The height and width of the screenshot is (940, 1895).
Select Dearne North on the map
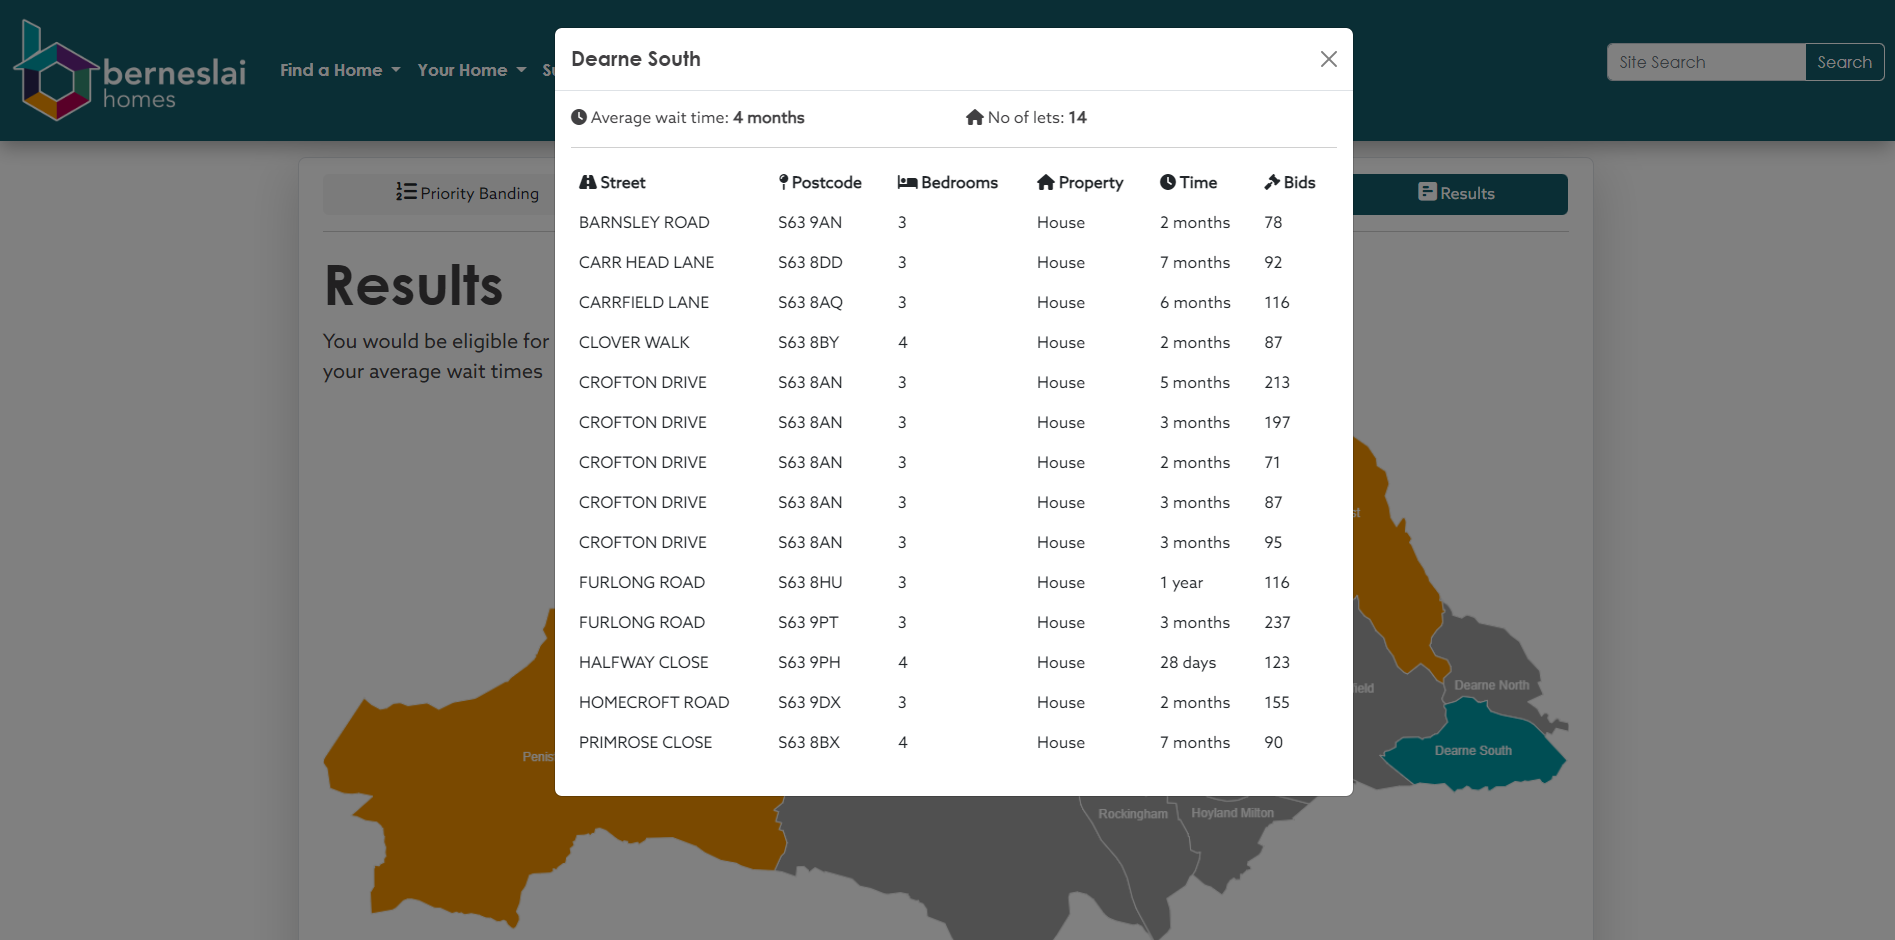coord(1492,685)
